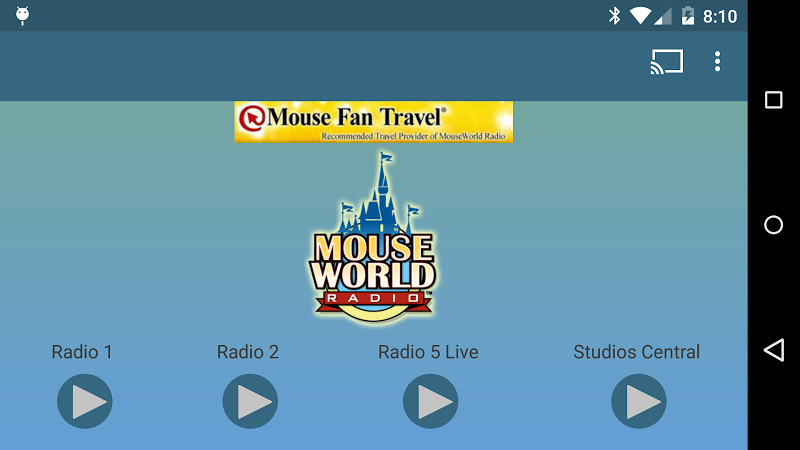Play the Radio 2 stream

point(250,401)
